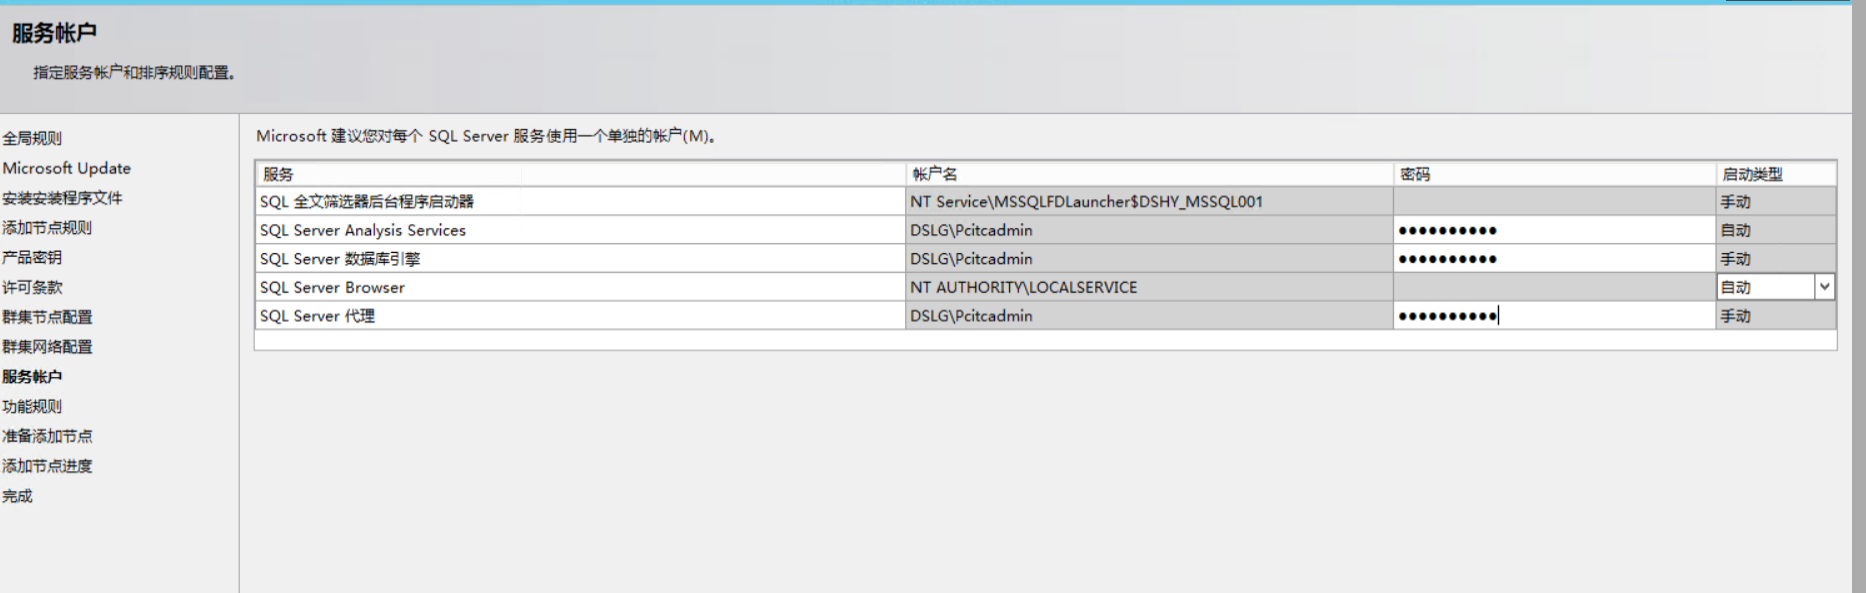Screen dimensions: 1866x593
Task: Select 添加节点规则 in sidebar
Action: point(47,228)
